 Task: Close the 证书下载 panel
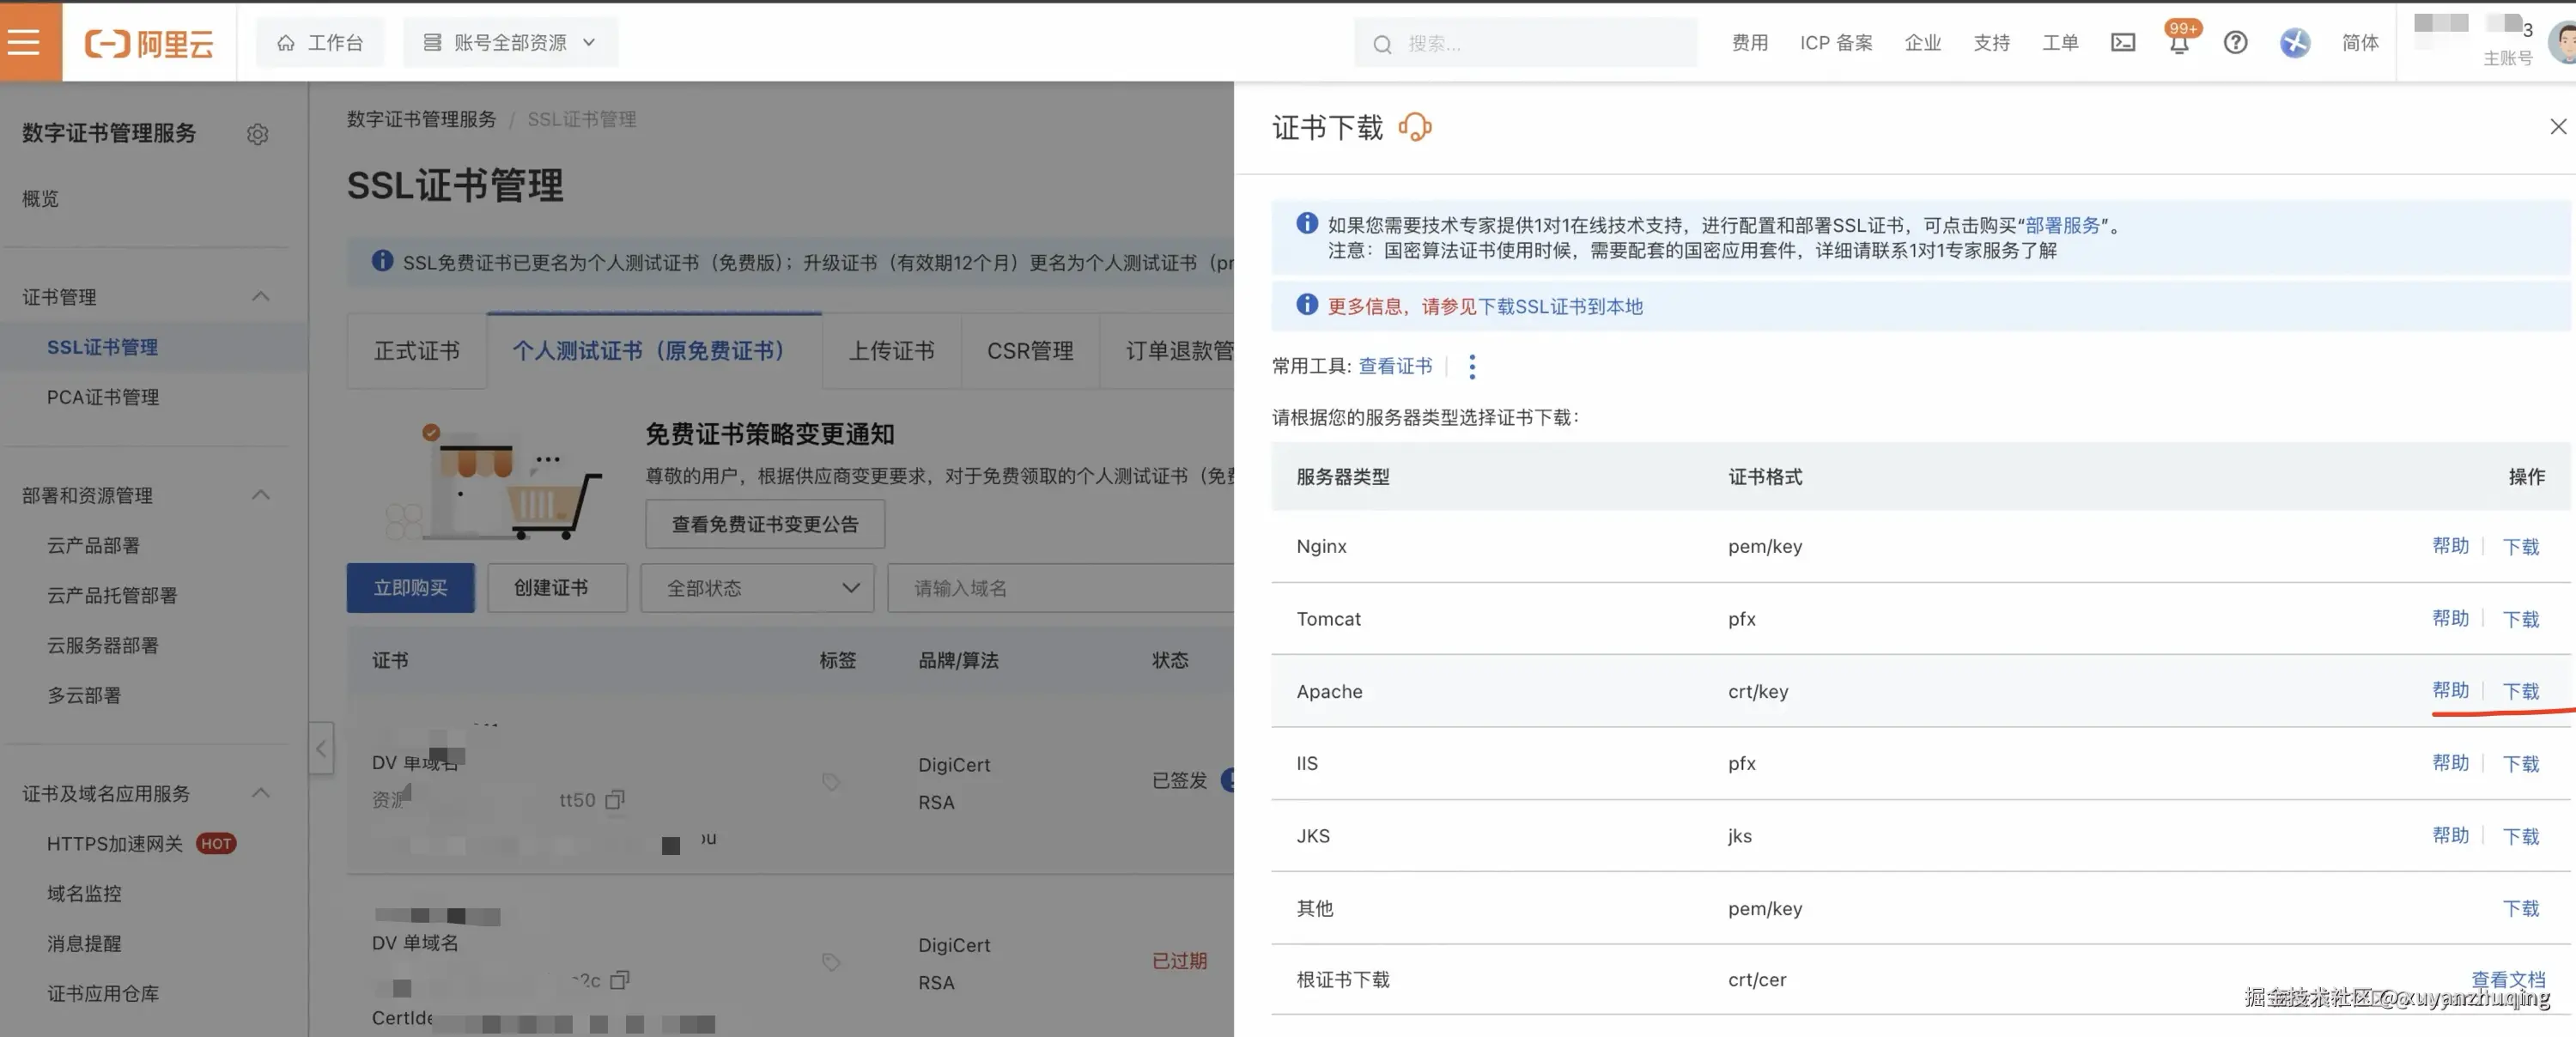pos(2557,127)
